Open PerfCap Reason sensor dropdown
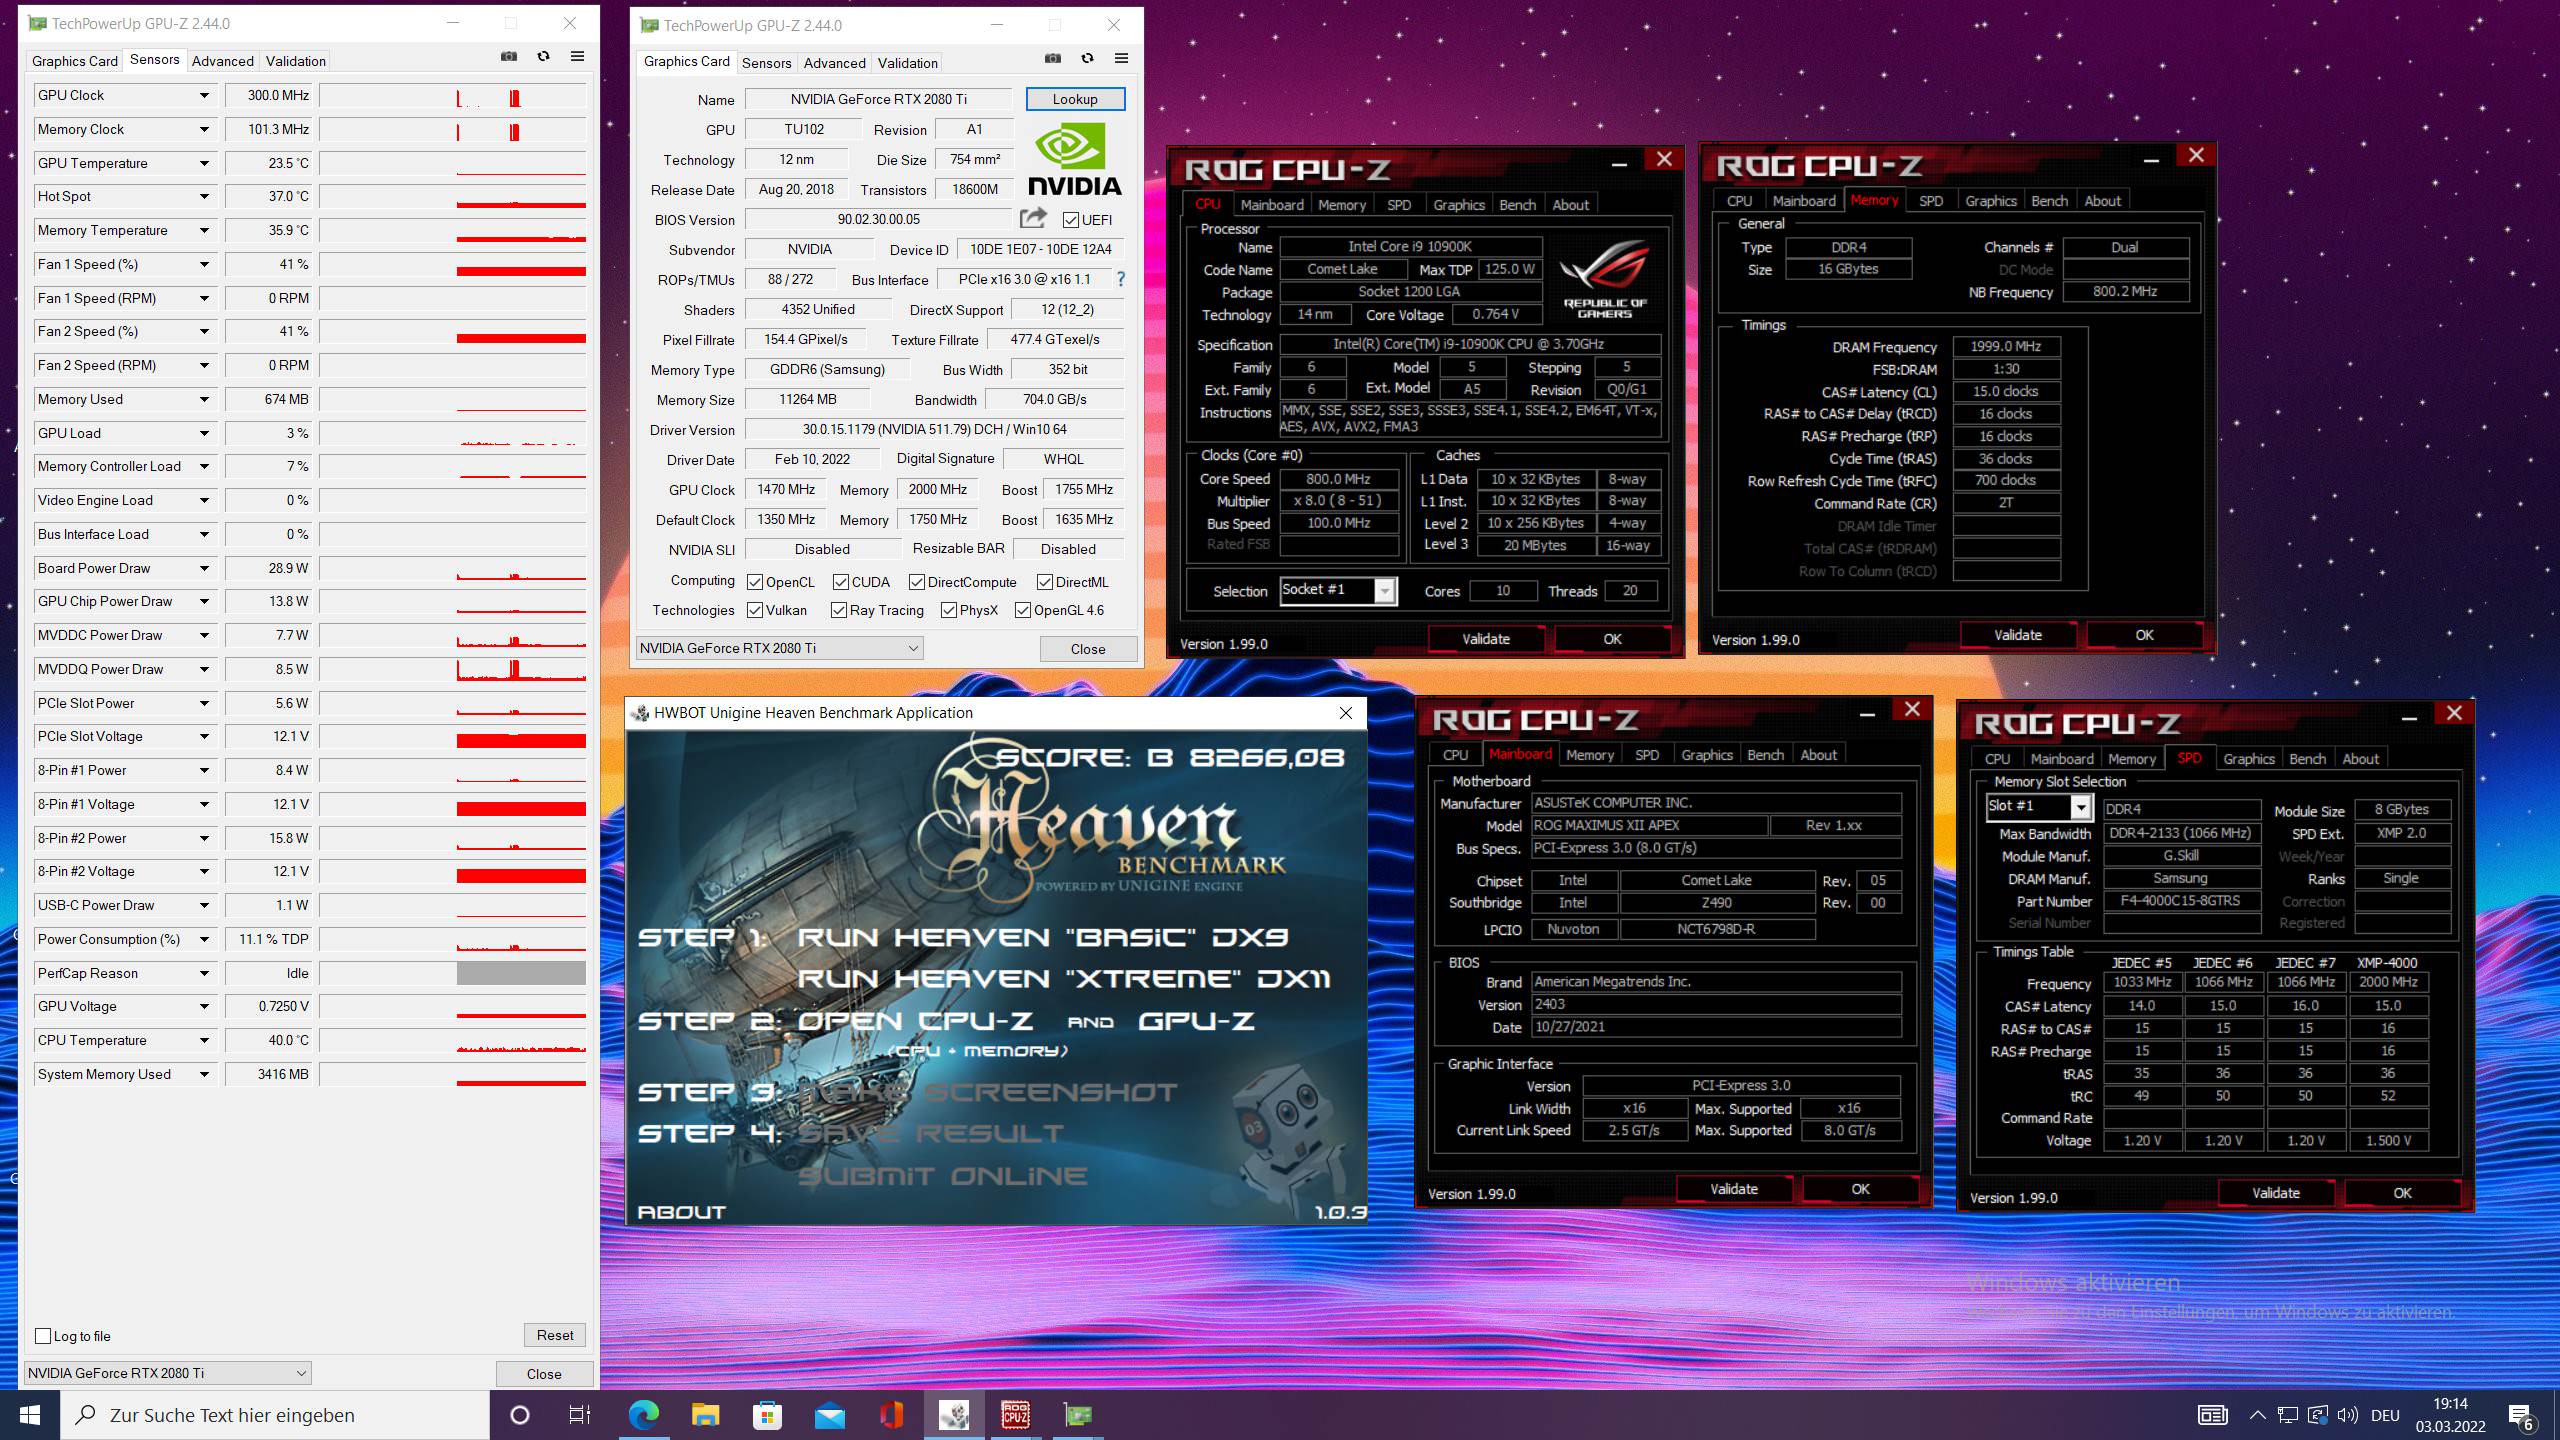This screenshot has height=1440, width=2560. point(204,973)
